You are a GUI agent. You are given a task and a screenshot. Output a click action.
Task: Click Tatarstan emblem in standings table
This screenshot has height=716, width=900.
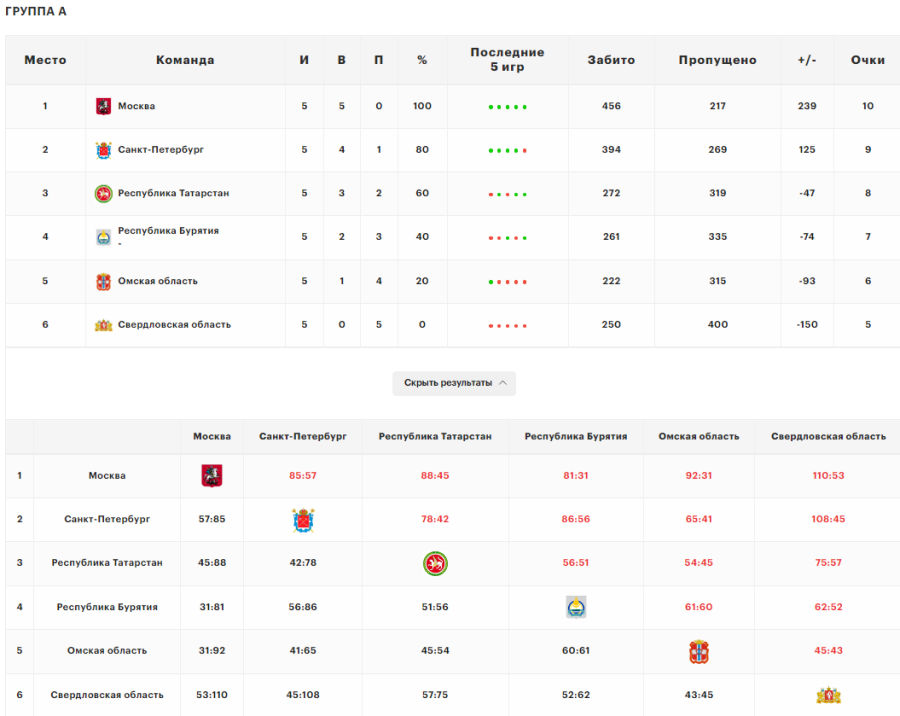point(103,193)
